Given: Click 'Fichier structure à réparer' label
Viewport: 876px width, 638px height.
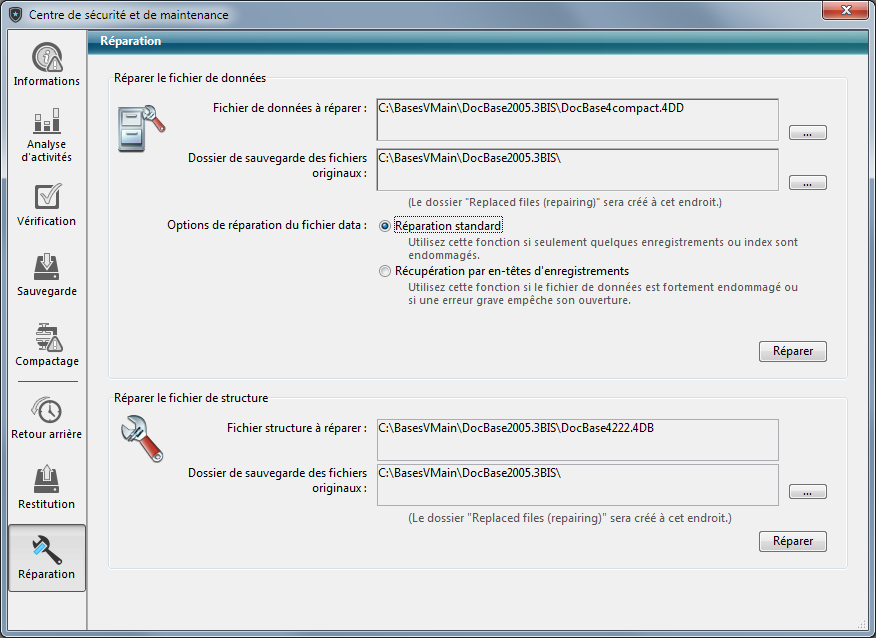Looking at the screenshot, I should coord(297,428).
